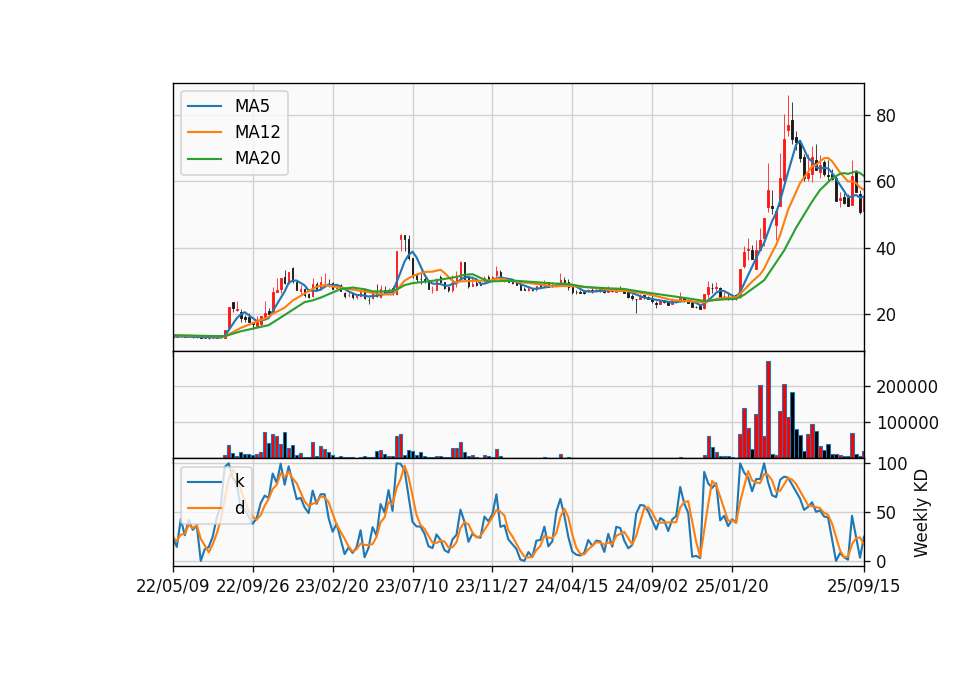This screenshot has height=690, width=960.
Task: Click the KD axis value 0
Action: (x=881, y=561)
